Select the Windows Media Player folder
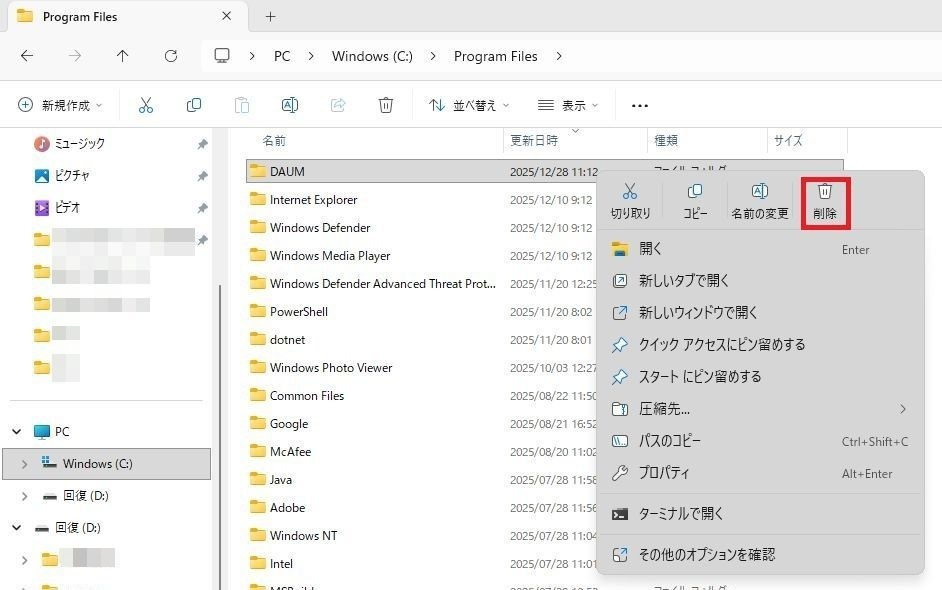Image resolution: width=942 pixels, height=590 pixels. (330, 256)
